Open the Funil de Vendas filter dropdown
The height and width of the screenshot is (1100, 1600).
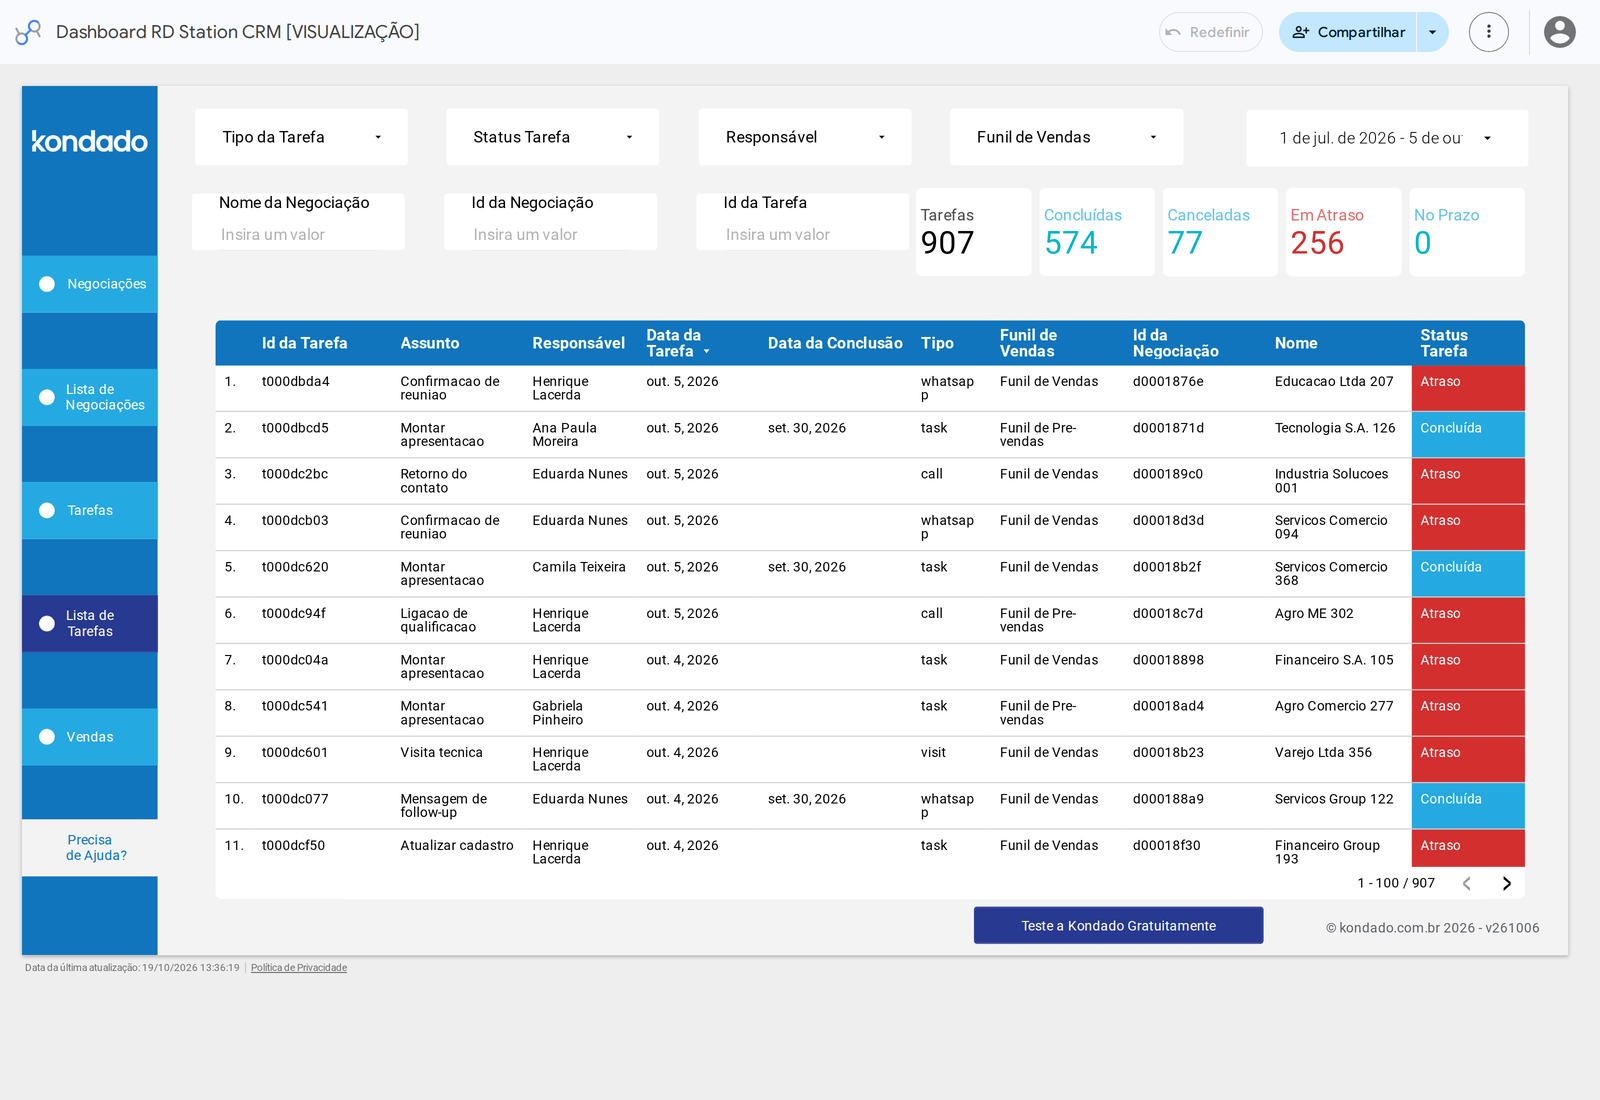1066,137
